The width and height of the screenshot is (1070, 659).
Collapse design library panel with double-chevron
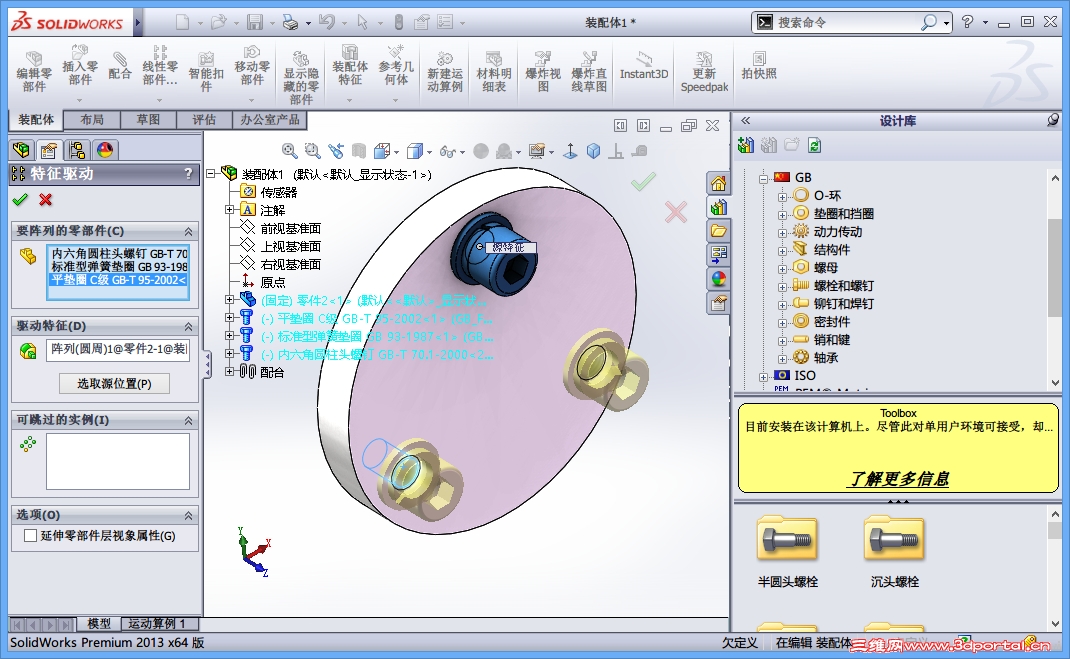pos(745,120)
